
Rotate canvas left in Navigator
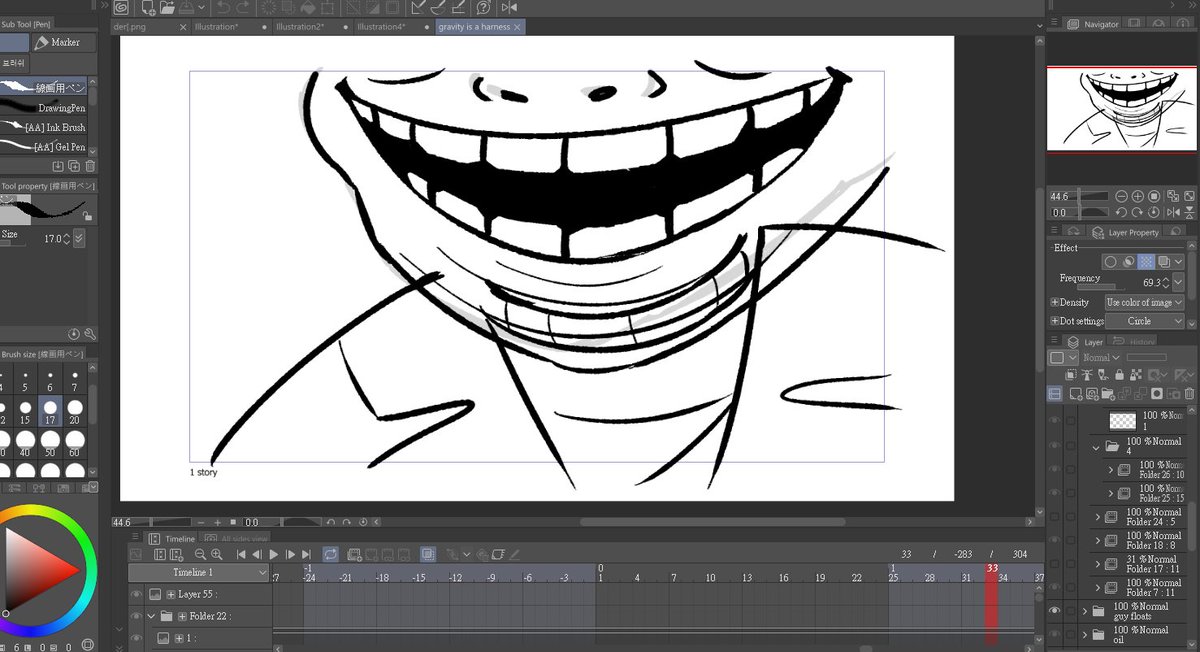(x=1122, y=213)
